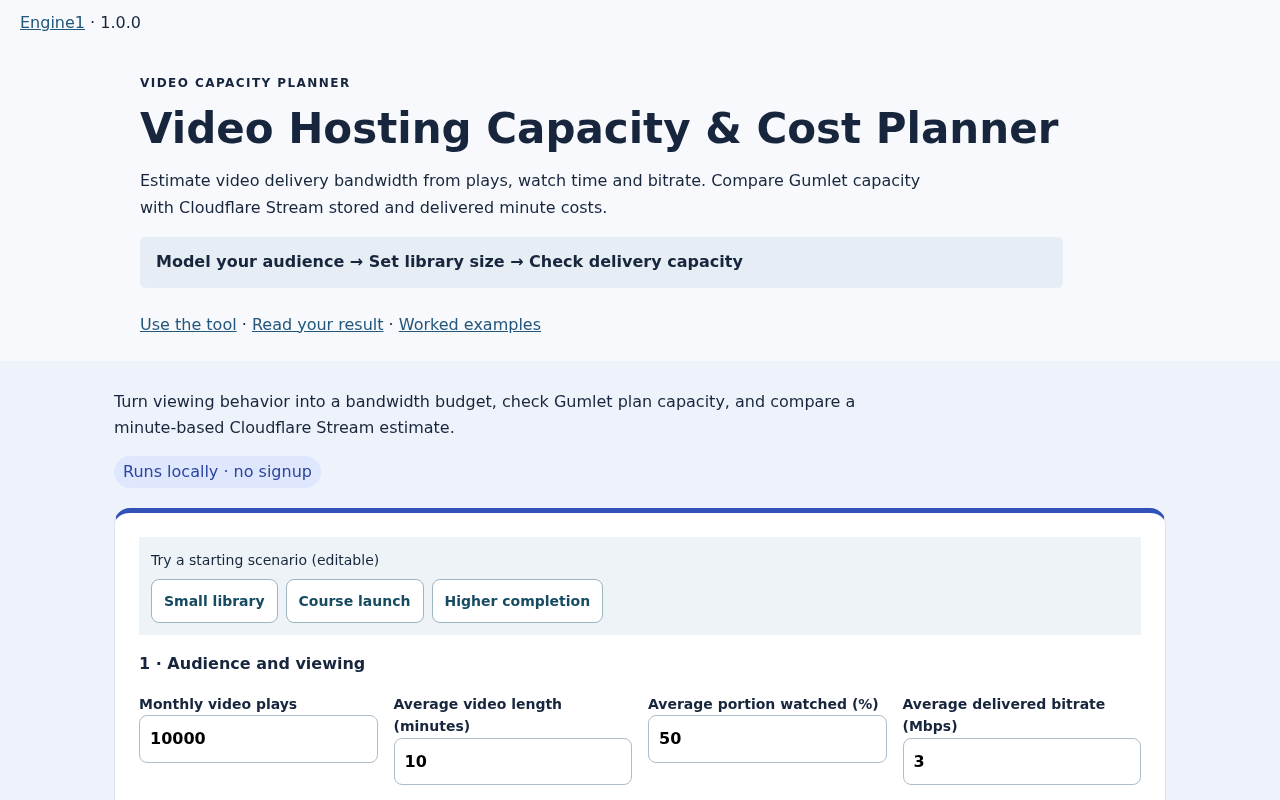The height and width of the screenshot is (800, 1280).
Task: Follow the 'Use the tool' link
Action: point(188,324)
